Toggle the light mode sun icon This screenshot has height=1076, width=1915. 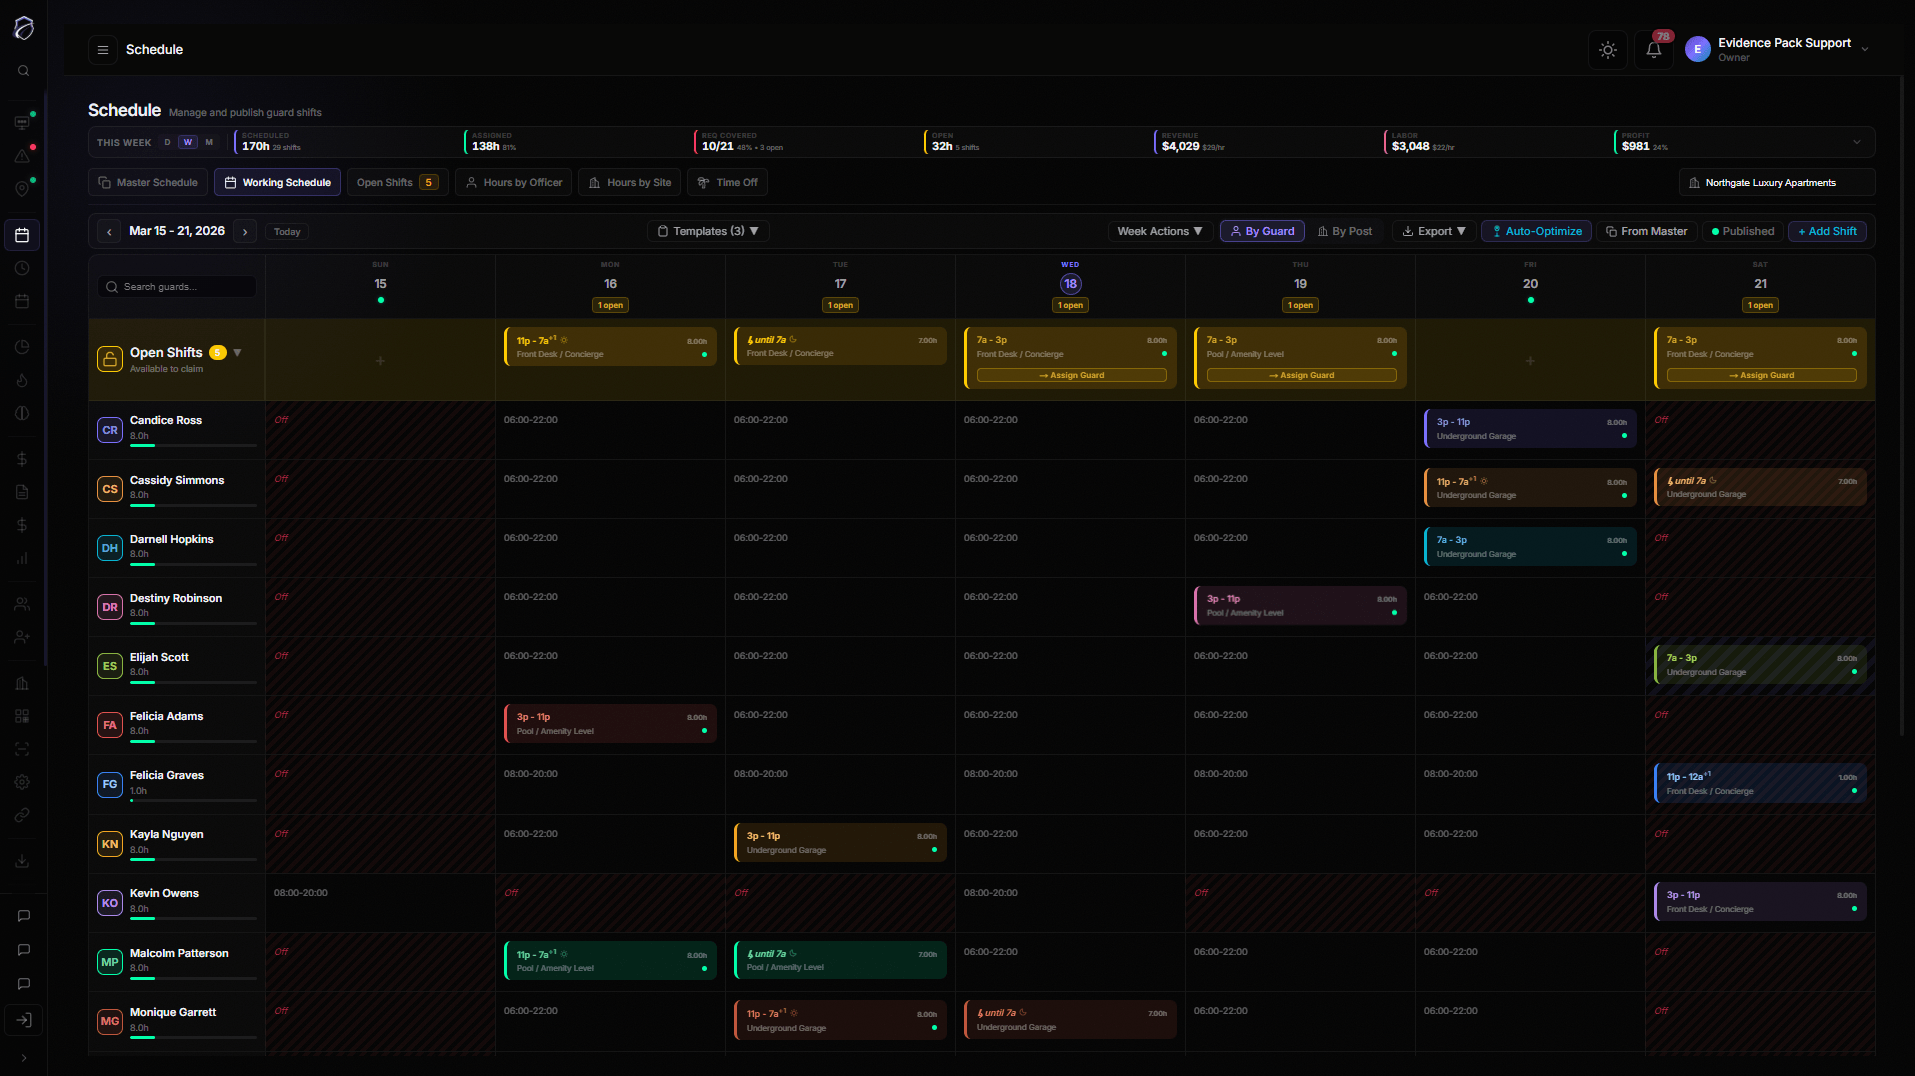coord(1608,49)
